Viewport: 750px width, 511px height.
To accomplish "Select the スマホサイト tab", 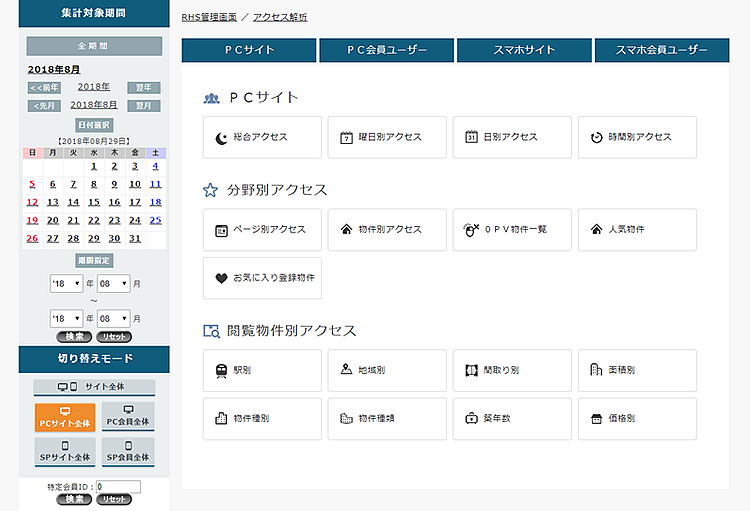I will (524, 50).
